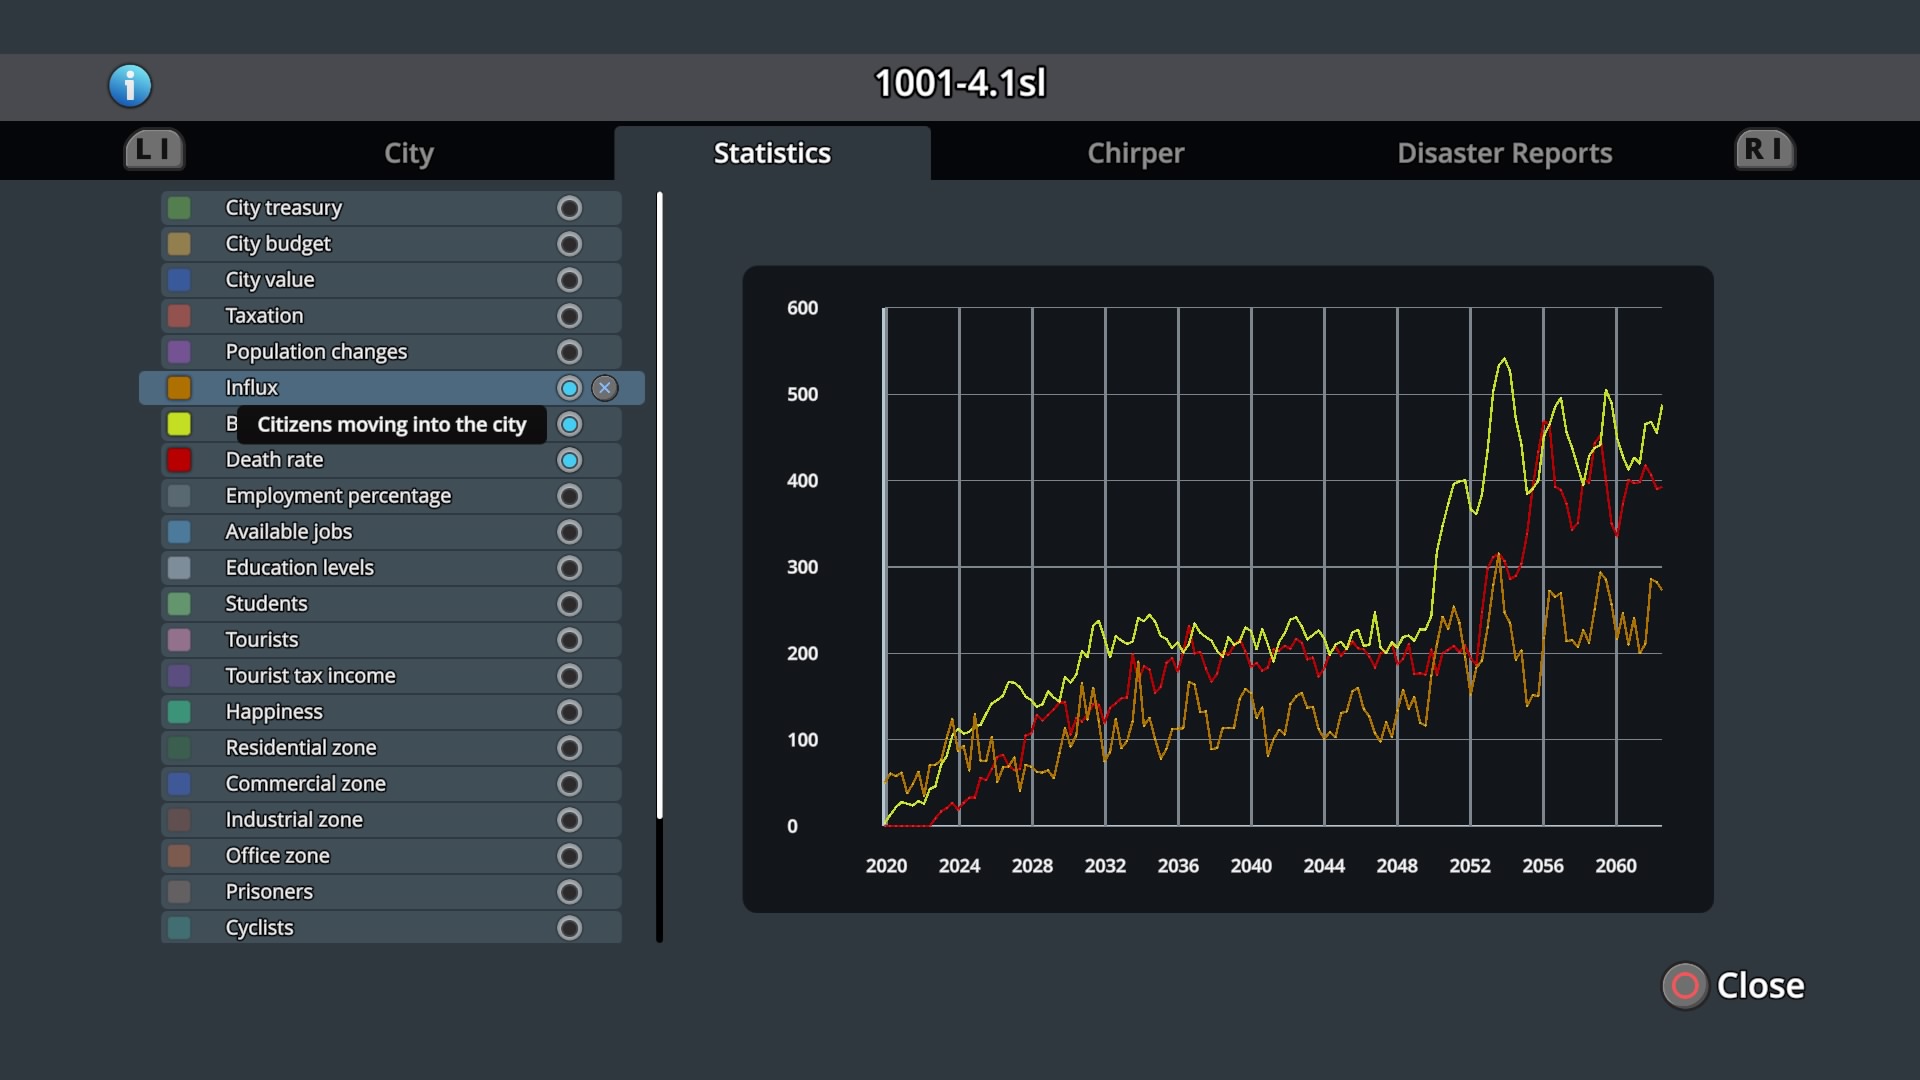
Task: Select the City treasury list label
Action: tap(283, 208)
